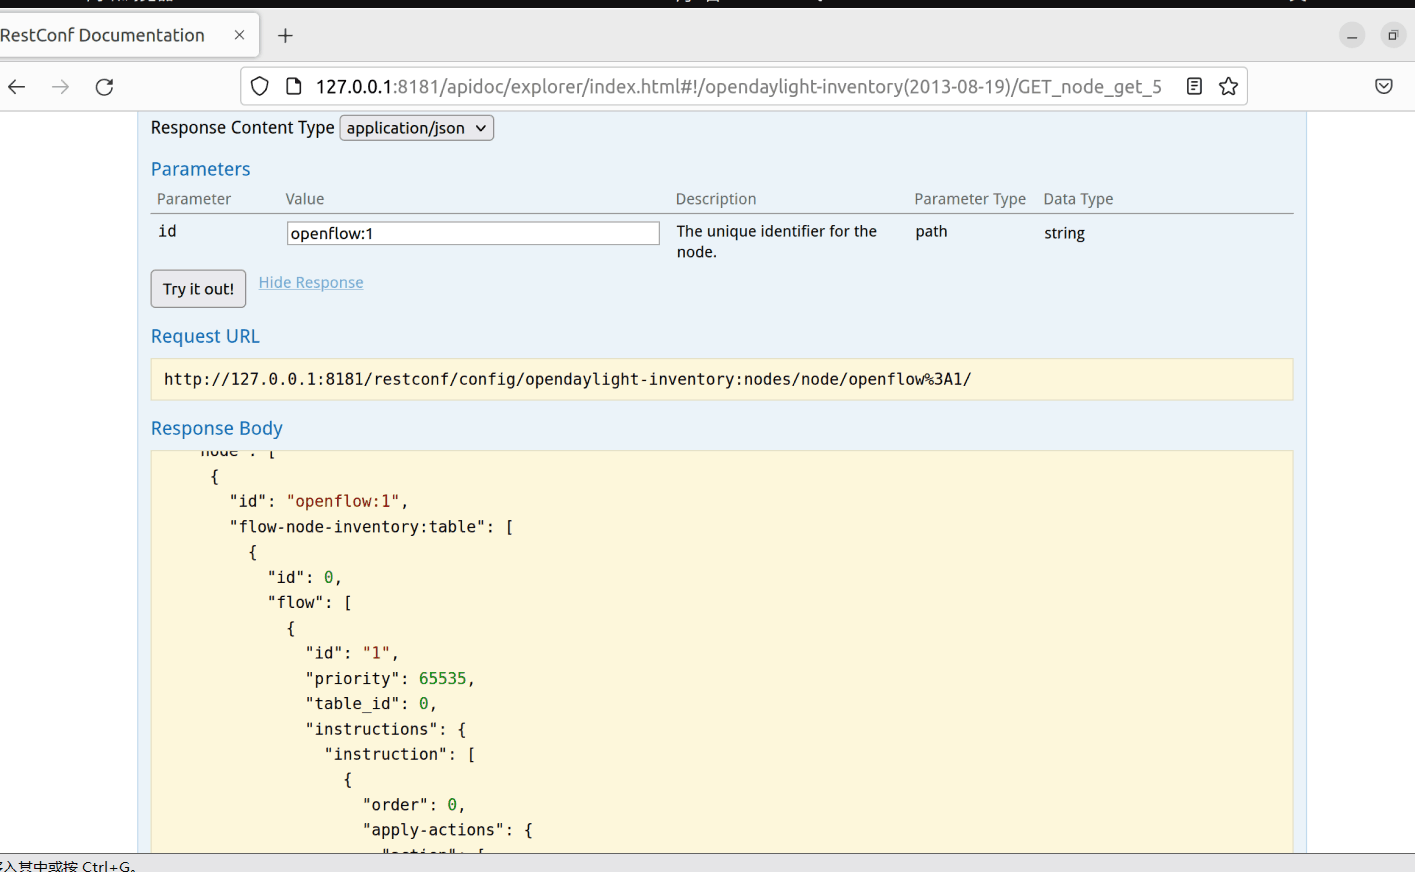Open the tracking protection shield icon
Image resolution: width=1415 pixels, height=872 pixels.
(260, 87)
